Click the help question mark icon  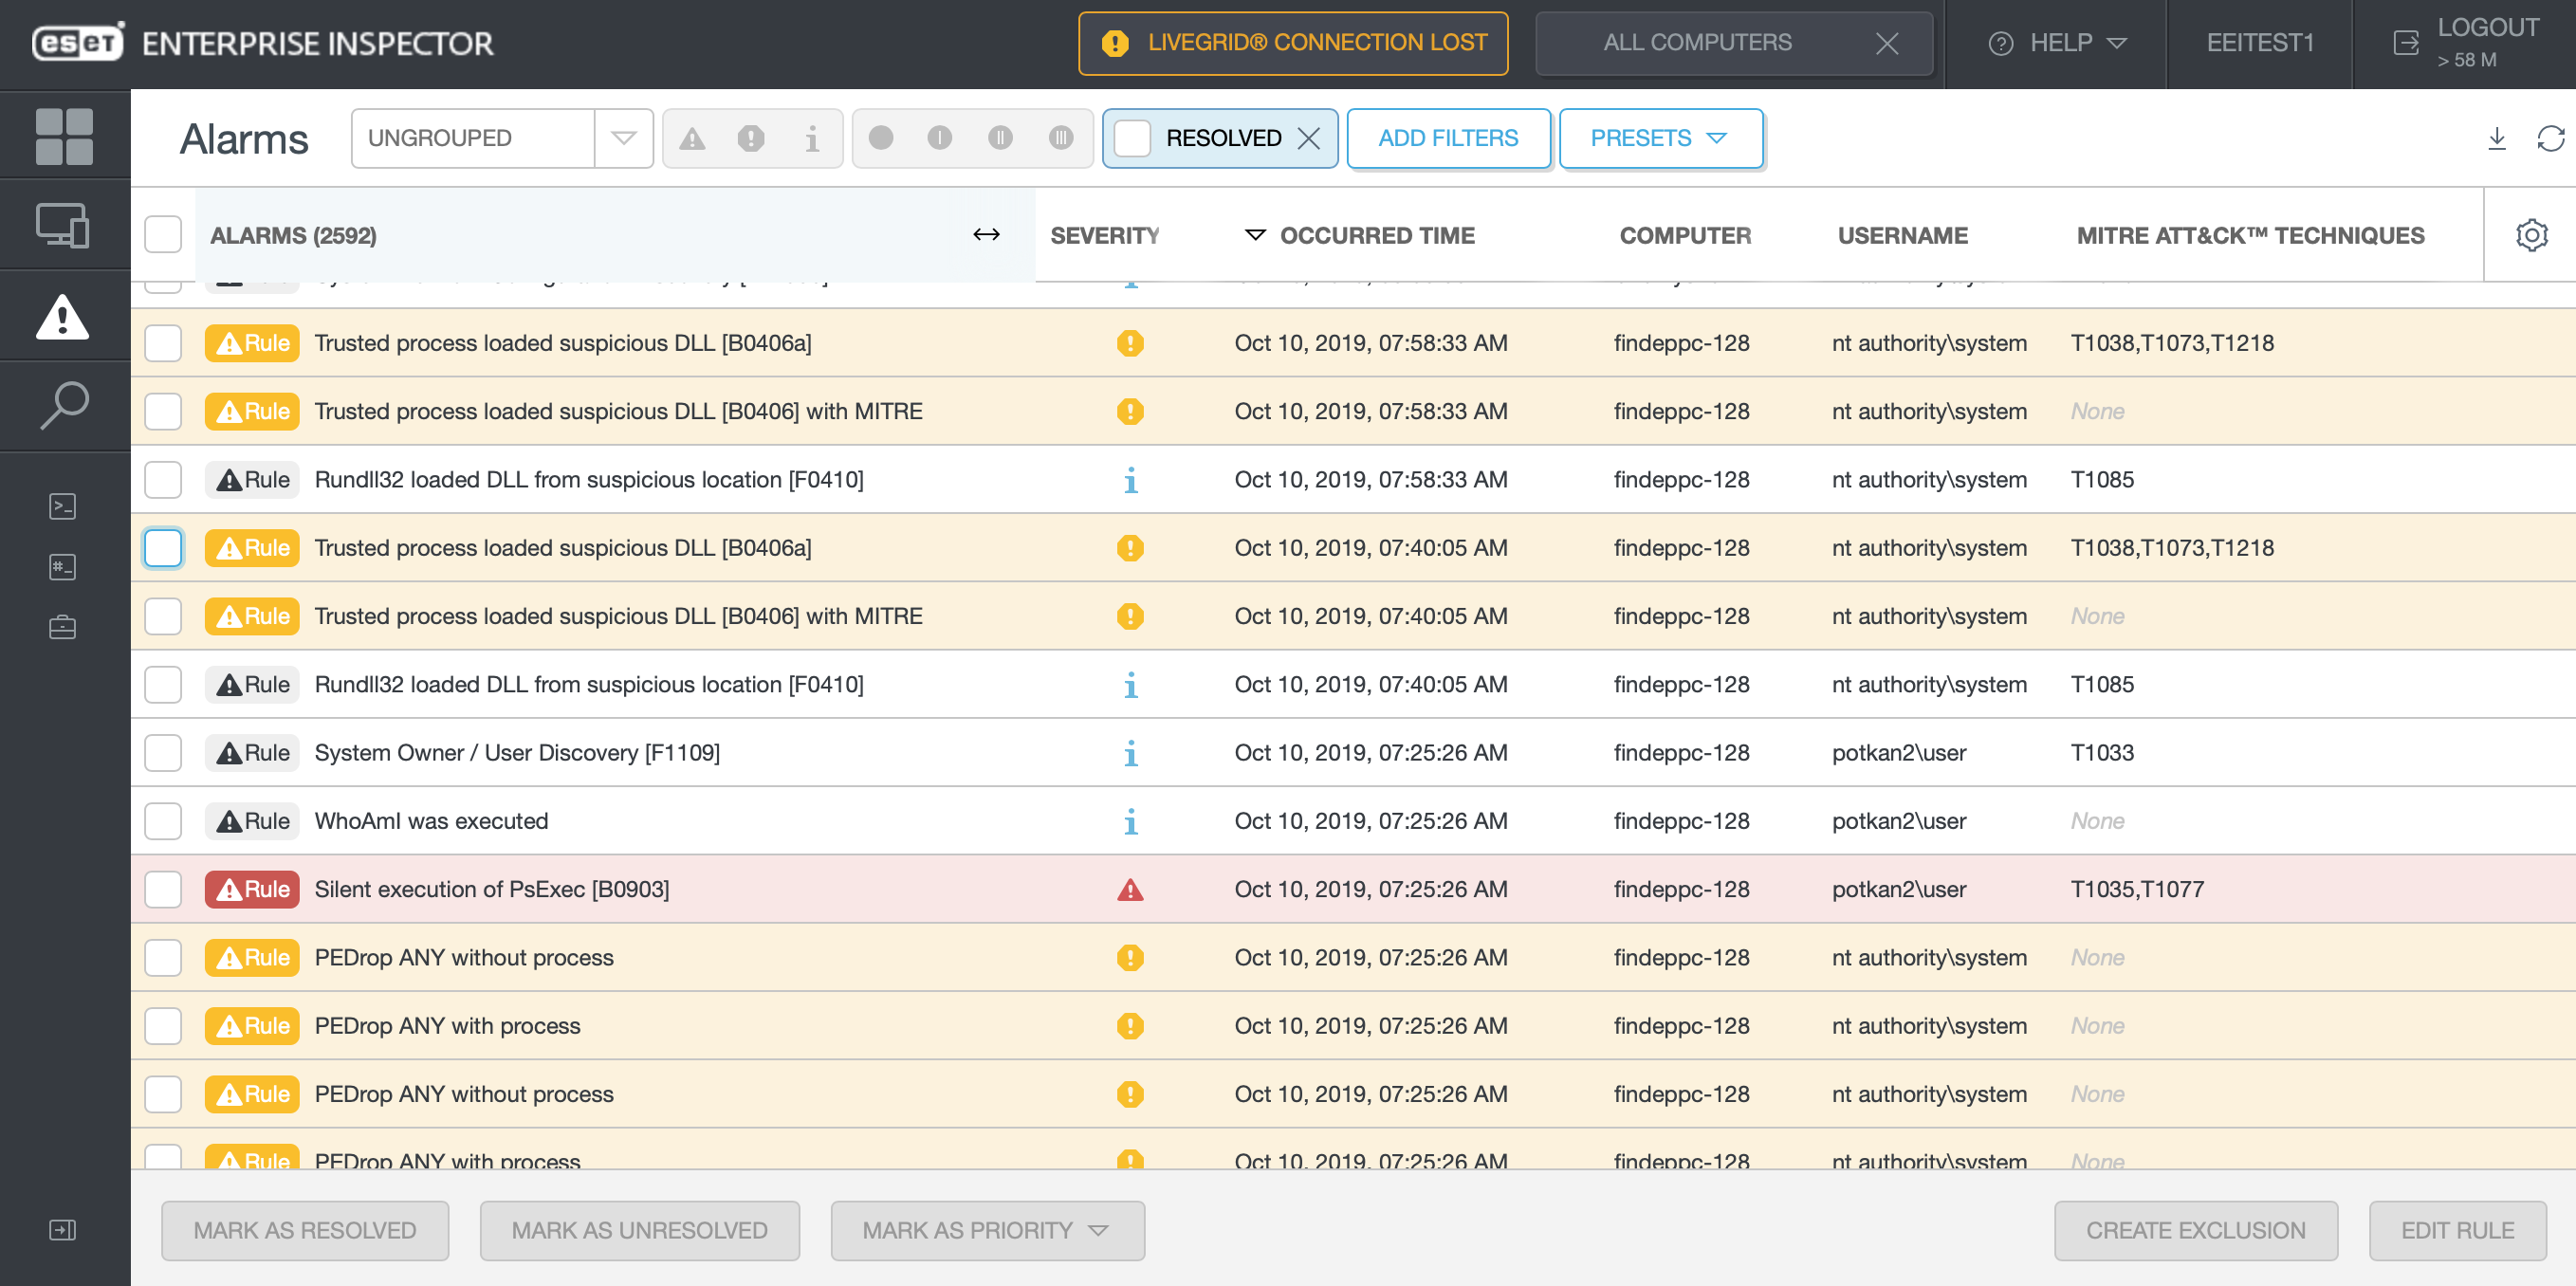pyautogui.click(x=2001, y=43)
